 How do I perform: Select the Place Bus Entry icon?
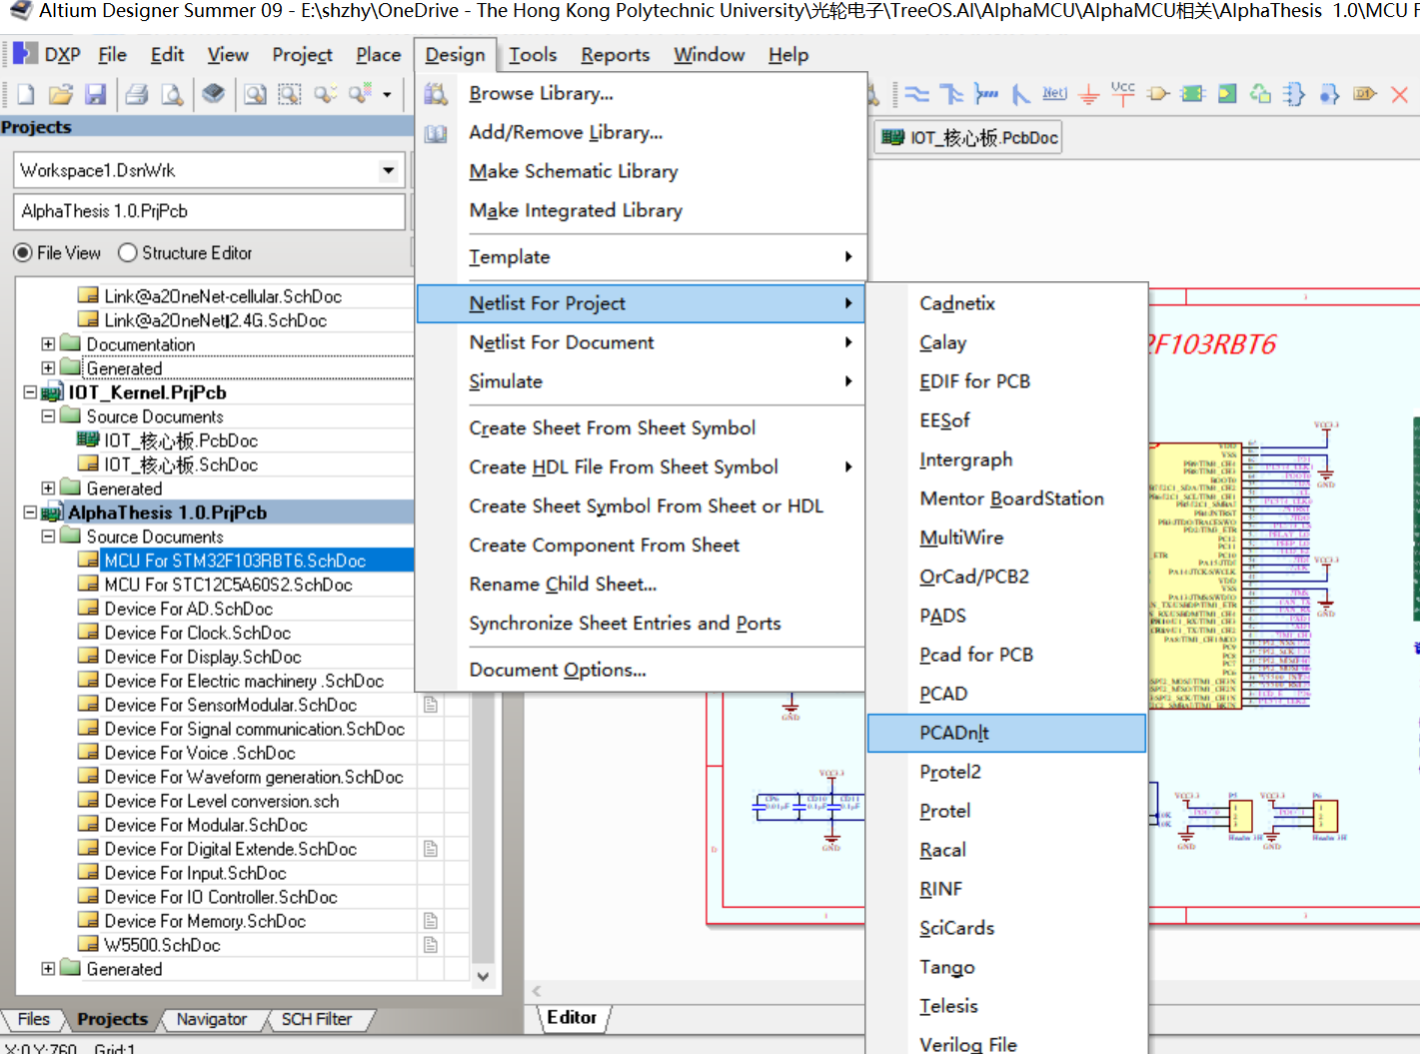click(x=1020, y=94)
